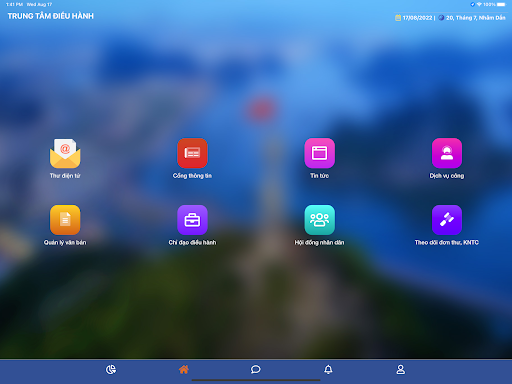
Task: Click the calendar icon next to 17/08/2022
Action: click(x=398, y=18)
